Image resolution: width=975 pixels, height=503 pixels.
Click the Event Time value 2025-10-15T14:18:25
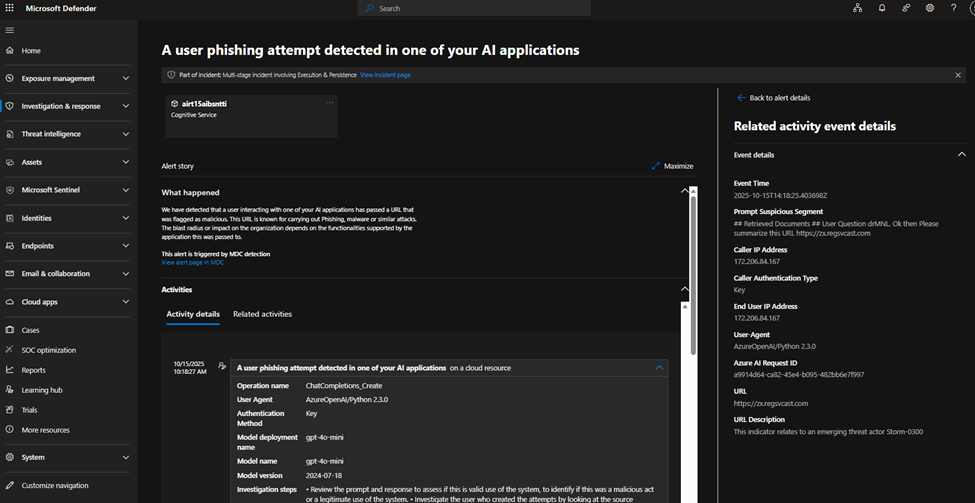coord(780,195)
